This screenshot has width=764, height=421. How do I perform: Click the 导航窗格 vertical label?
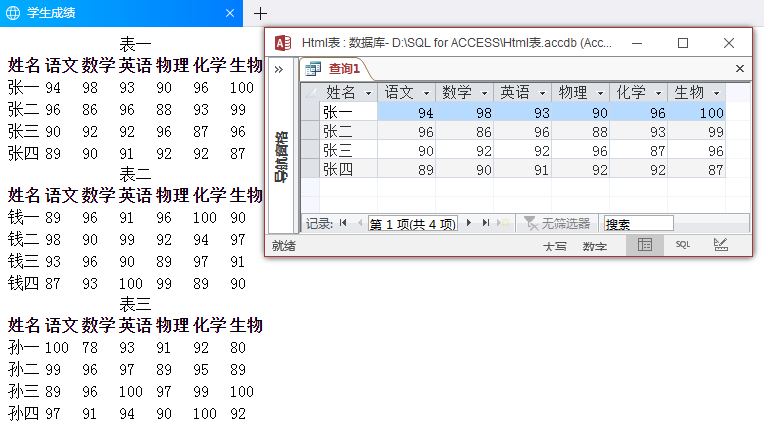(x=281, y=157)
